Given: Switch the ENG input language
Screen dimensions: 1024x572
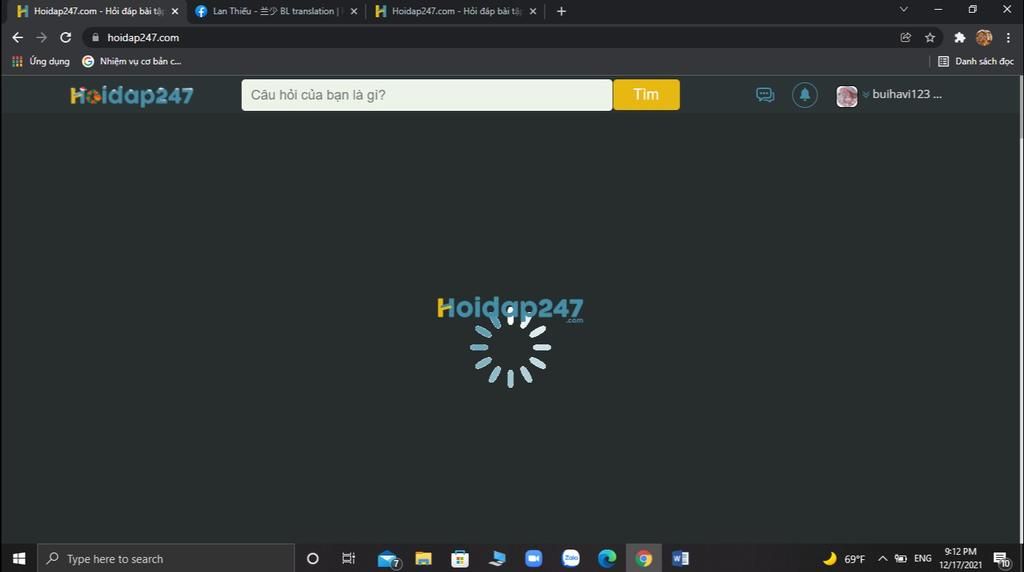Looking at the screenshot, I should point(923,558).
